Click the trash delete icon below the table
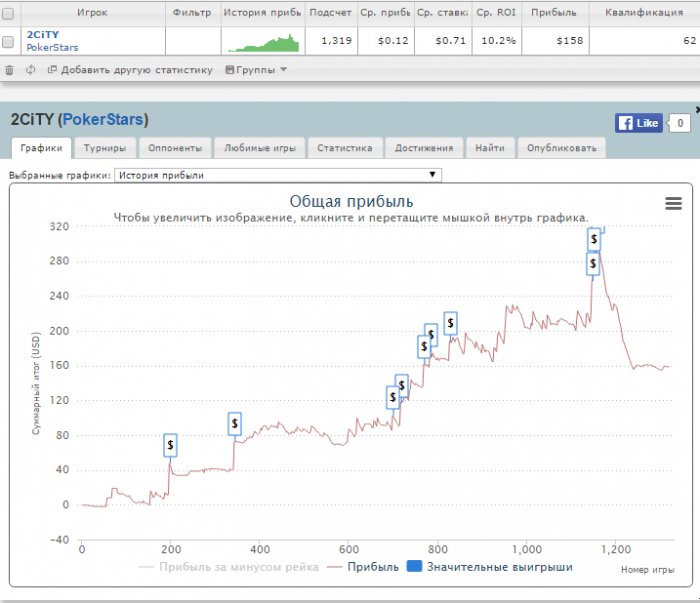700x603 pixels. 9,70
